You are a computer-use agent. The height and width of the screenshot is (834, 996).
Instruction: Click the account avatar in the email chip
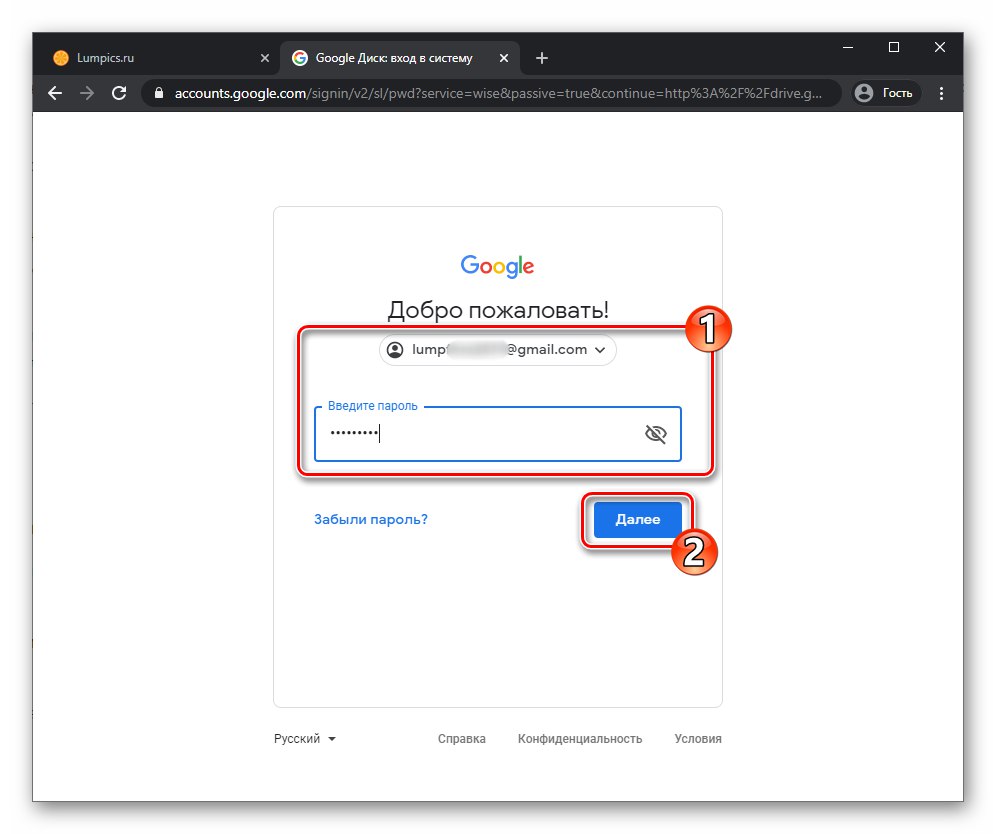[x=394, y=350]
